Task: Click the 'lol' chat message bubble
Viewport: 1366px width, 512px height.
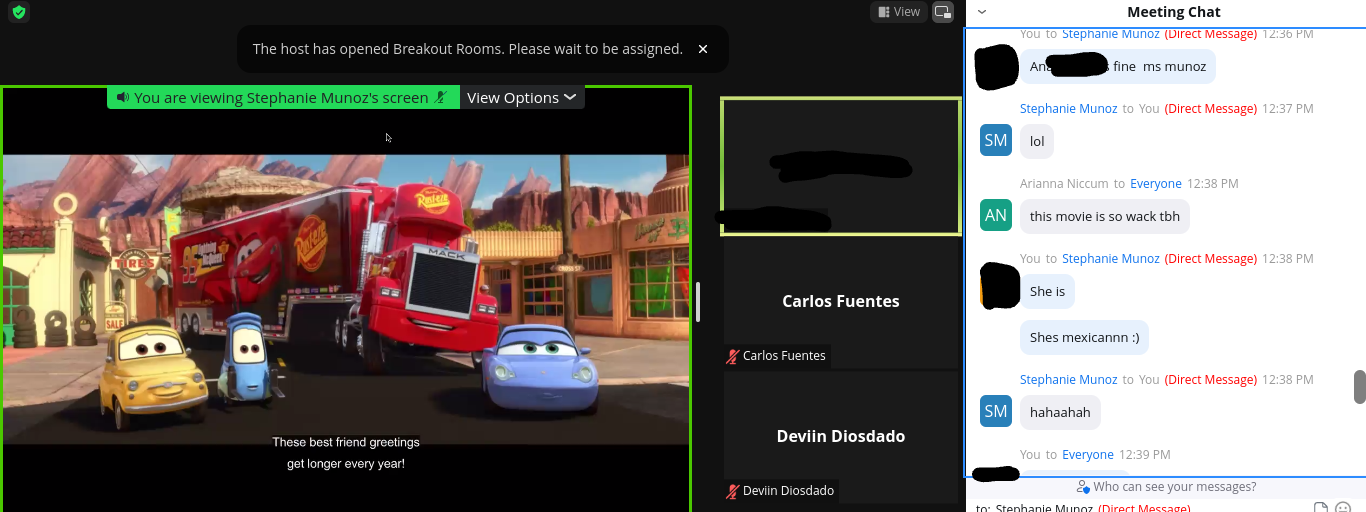Action: pos(1037,141)
